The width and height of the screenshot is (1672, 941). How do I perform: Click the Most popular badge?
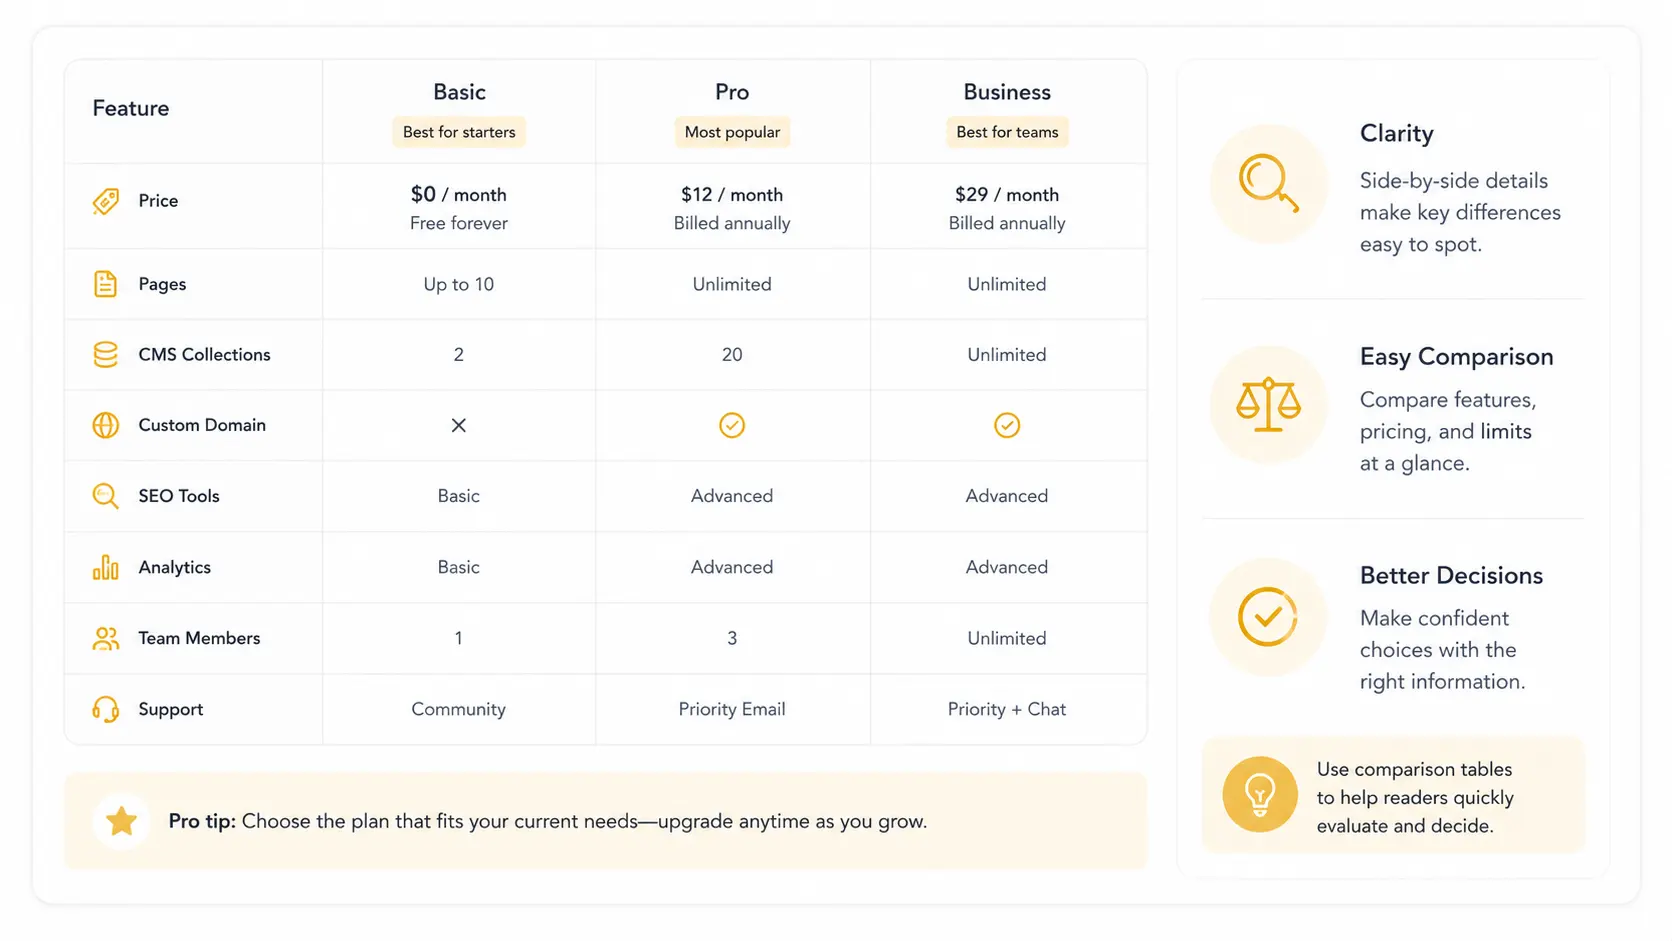[x=732, y=132]
